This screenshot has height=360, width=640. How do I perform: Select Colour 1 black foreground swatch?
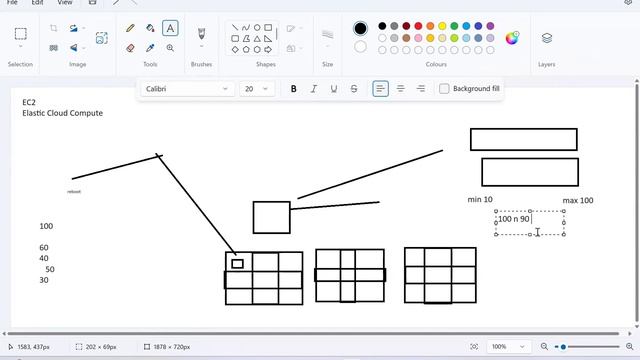pyautogui.click(x=360, y=28)
